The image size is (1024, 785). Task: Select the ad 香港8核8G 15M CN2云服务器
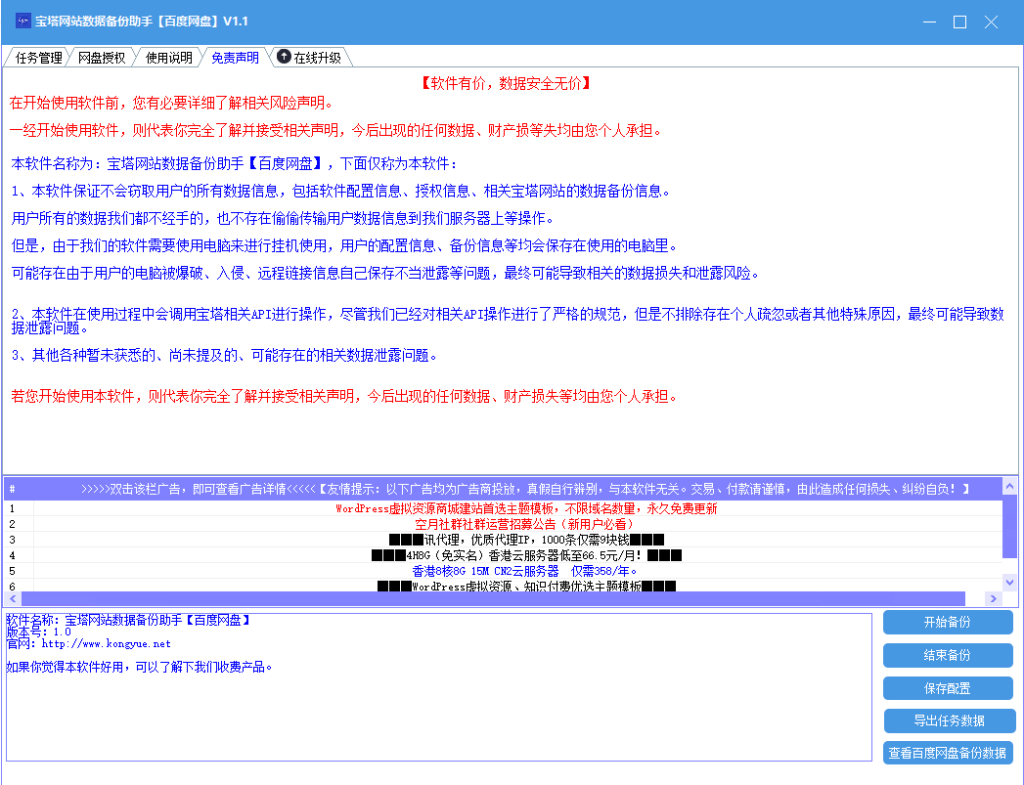click(x=503, y=571)
